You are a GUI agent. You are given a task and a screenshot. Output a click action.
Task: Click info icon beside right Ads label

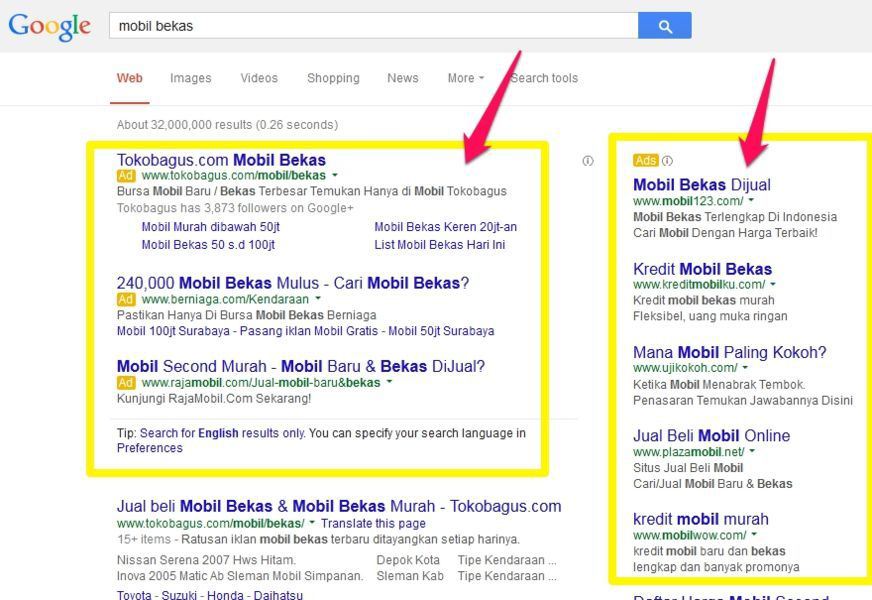pyautogui.click(x=667, y=161)
